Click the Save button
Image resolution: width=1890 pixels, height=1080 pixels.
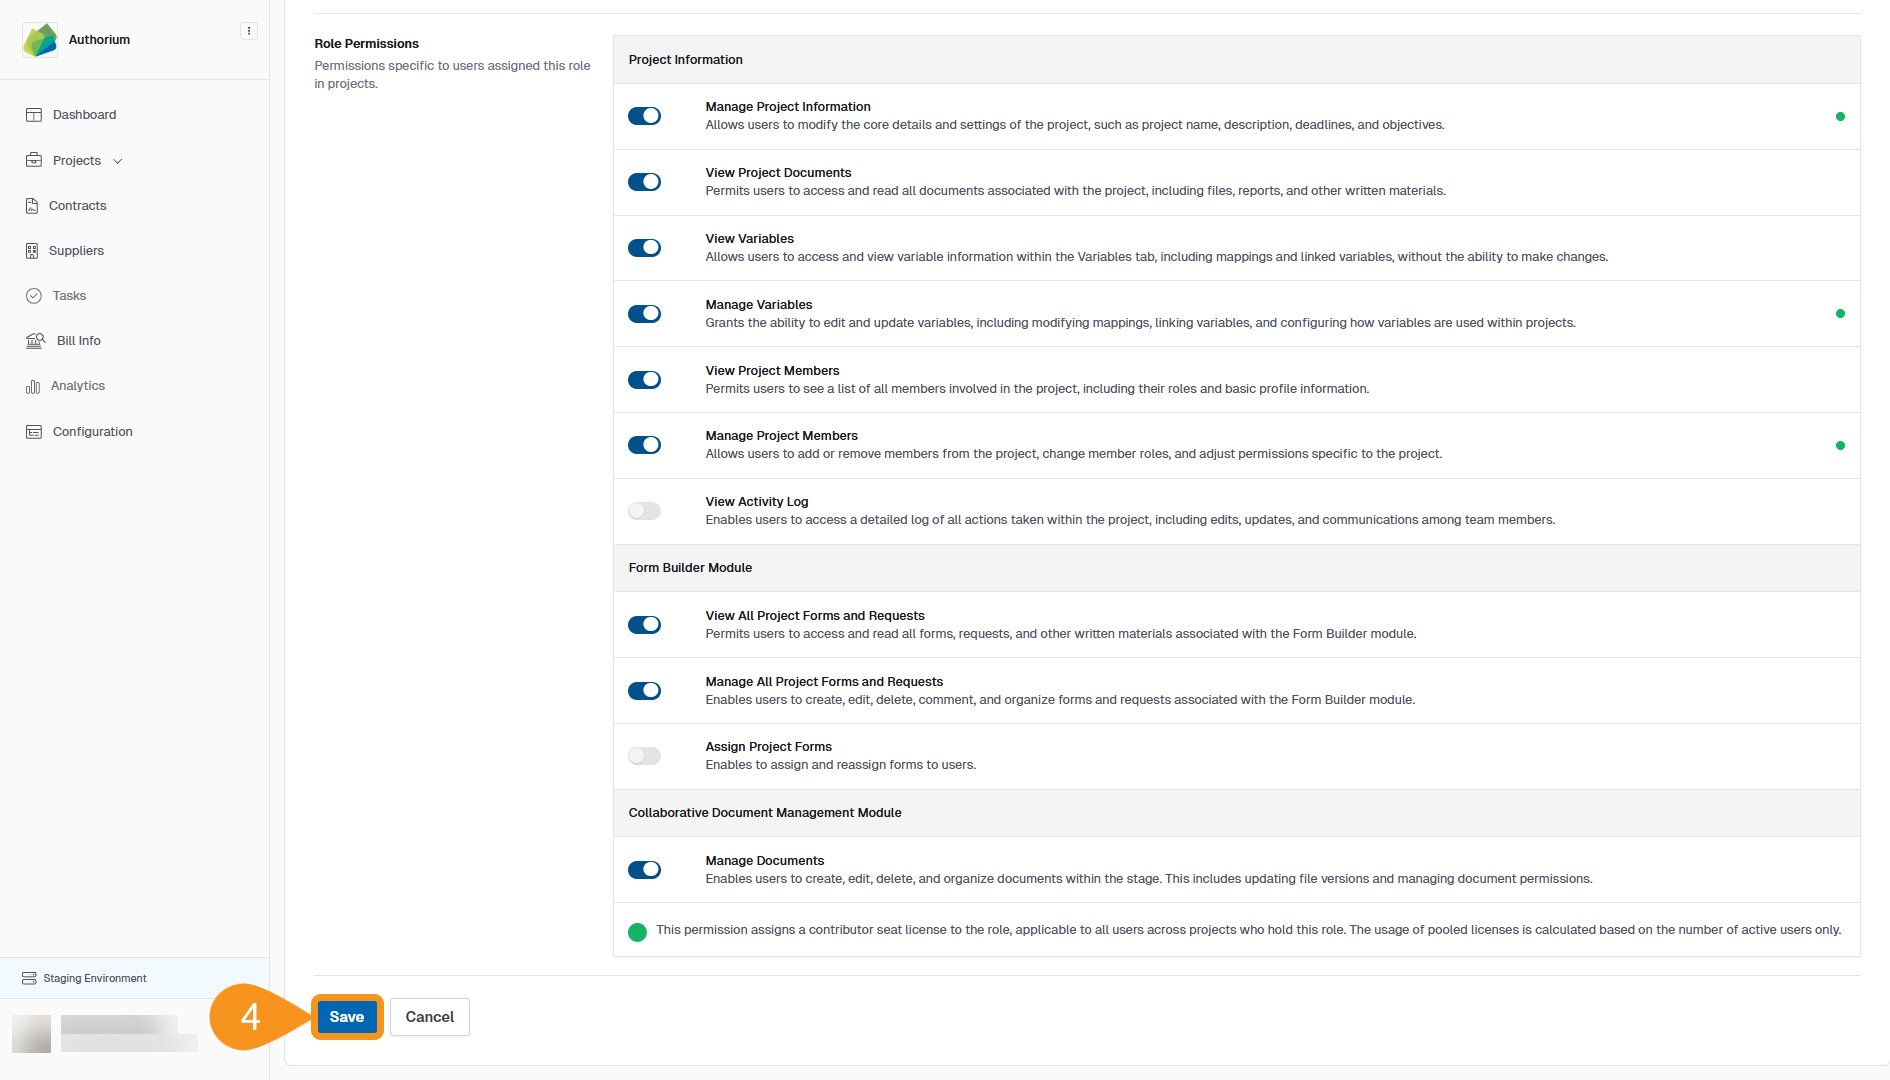[x=346, y=1016]
